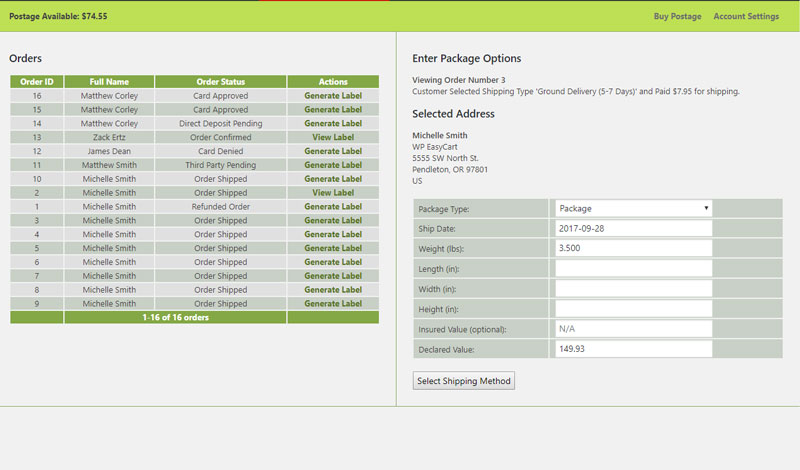Click the Order ID column header
This screenshot has height=470, width=800.
click(37, 82)
